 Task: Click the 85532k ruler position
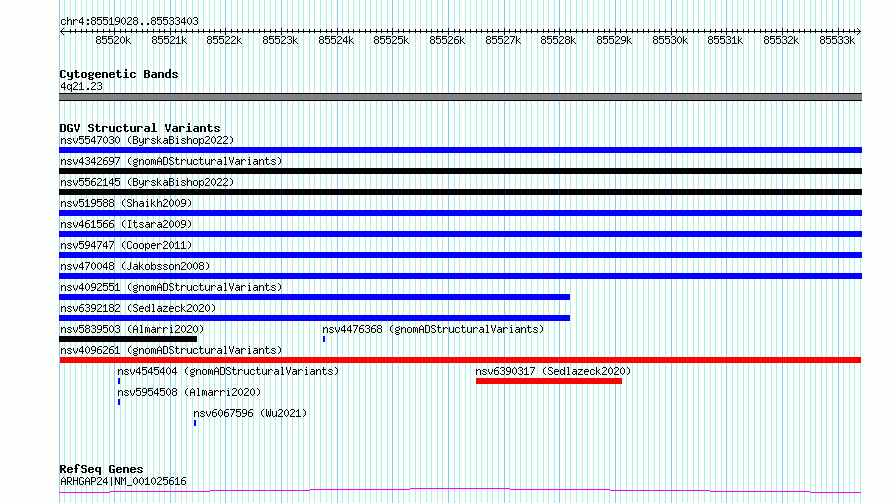tap(781, 40)
